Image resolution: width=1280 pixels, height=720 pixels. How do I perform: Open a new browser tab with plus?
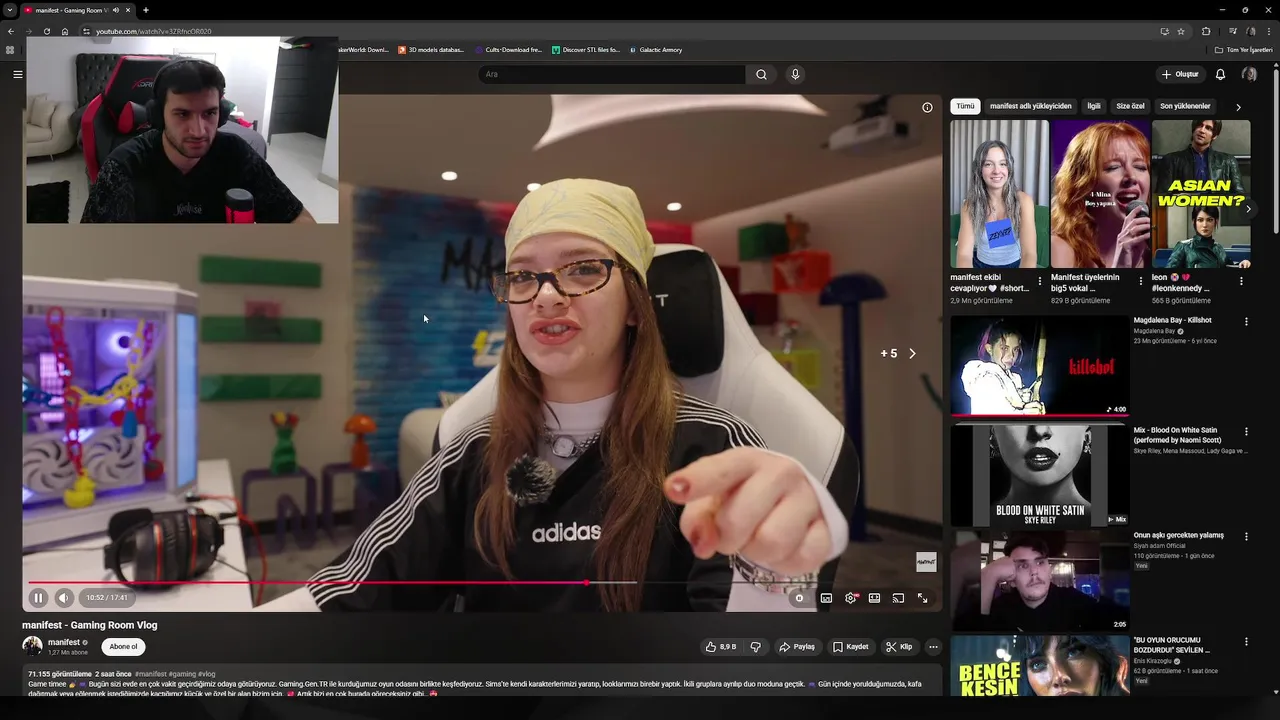[x=146, y=10]
